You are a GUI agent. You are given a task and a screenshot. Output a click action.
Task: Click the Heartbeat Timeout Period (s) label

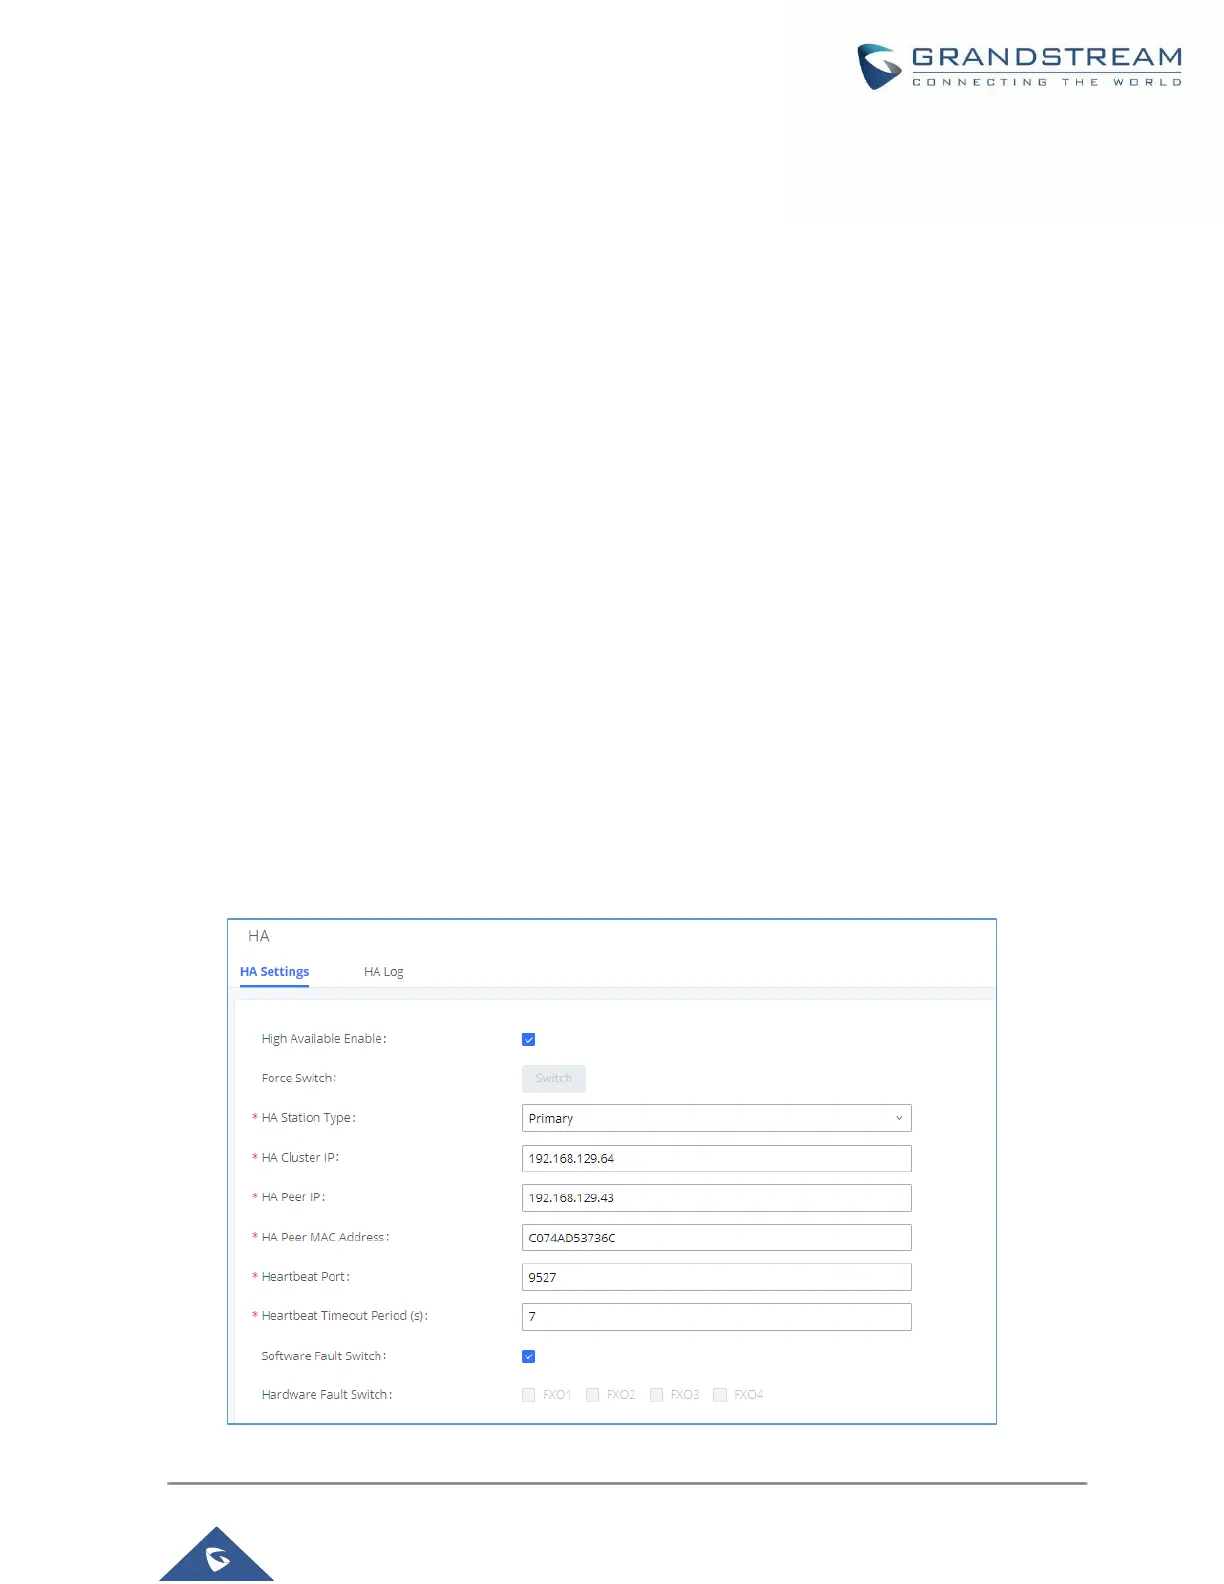point(344,1316)
